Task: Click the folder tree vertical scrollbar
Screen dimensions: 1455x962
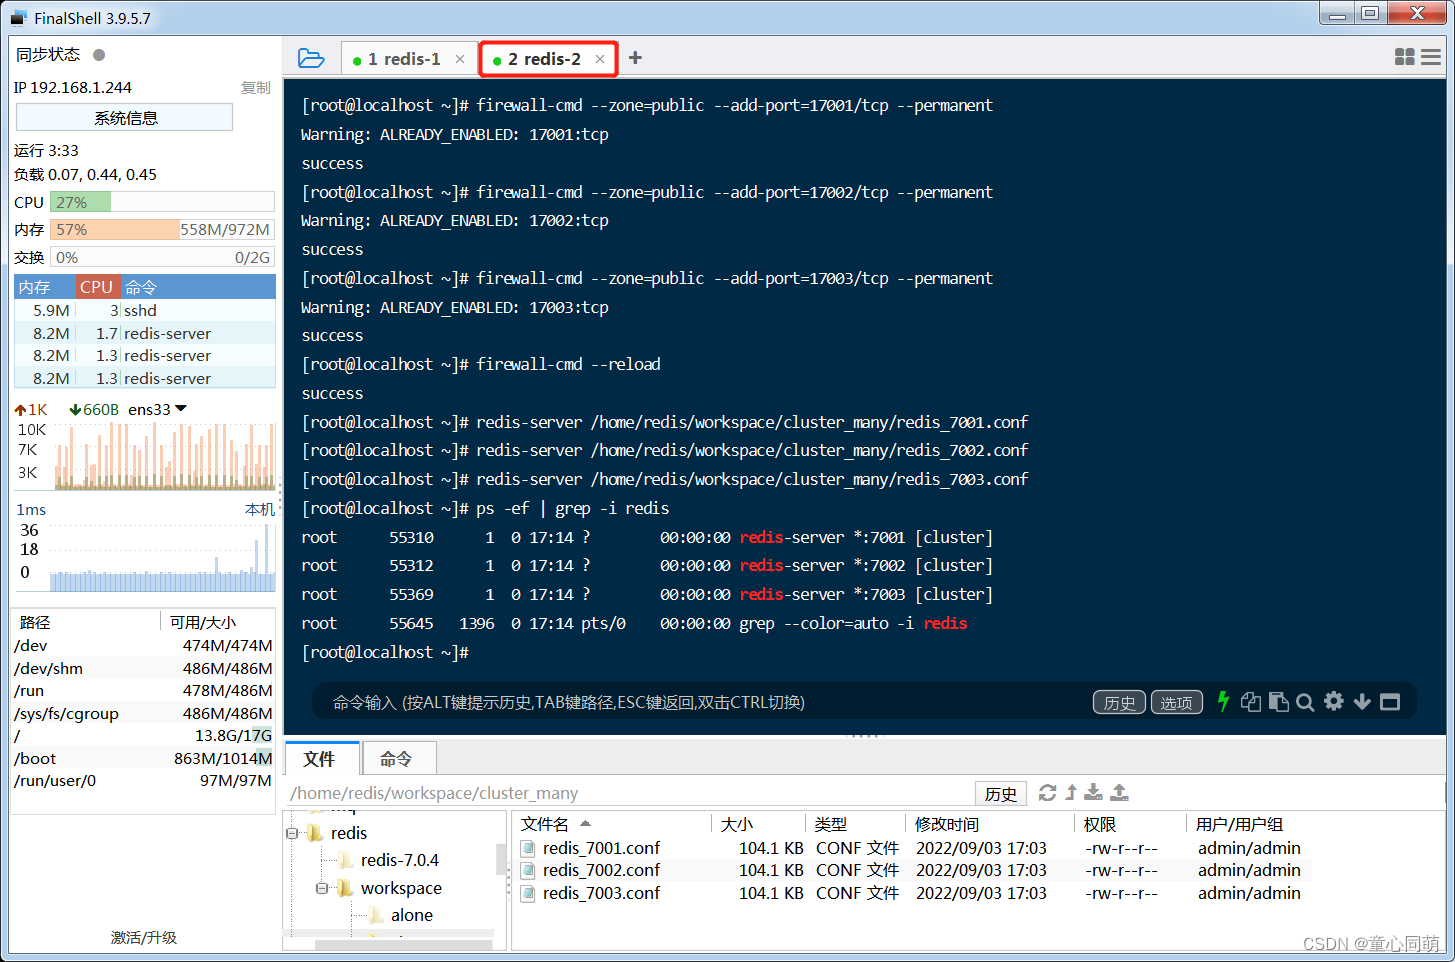Action: tap(501, 861)
